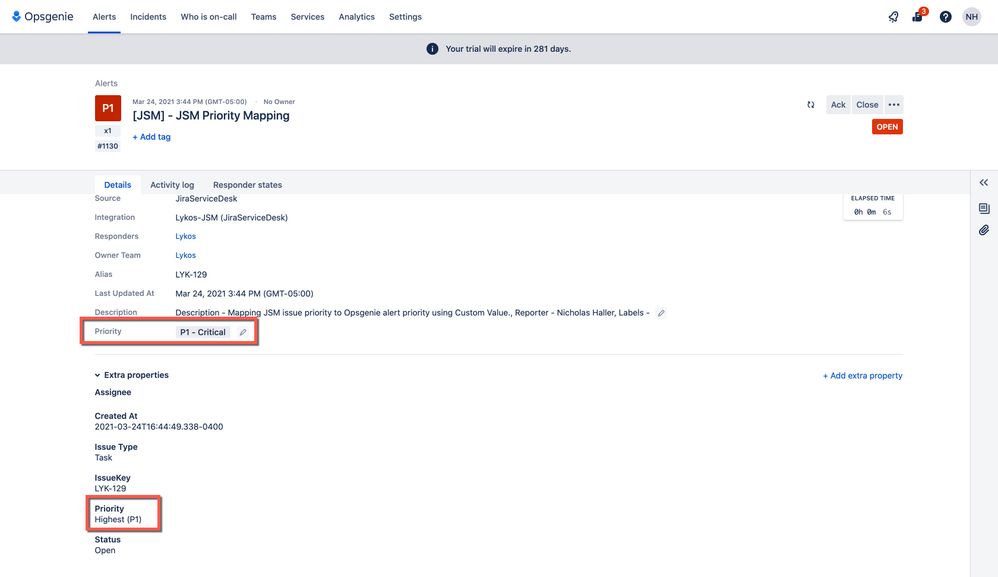Open the help question mark icon

(x=946, y=17)
